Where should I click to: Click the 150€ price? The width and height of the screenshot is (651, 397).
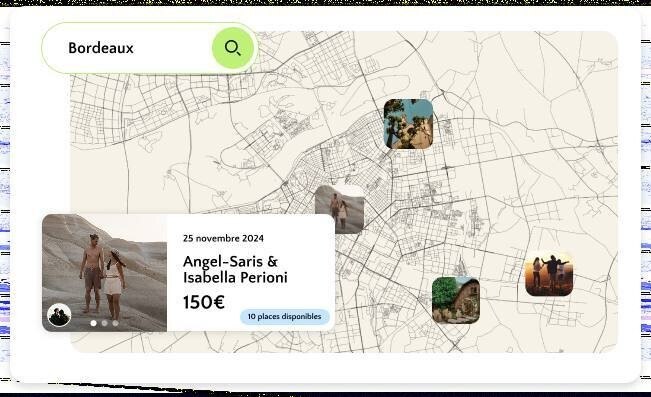(204, 302)
